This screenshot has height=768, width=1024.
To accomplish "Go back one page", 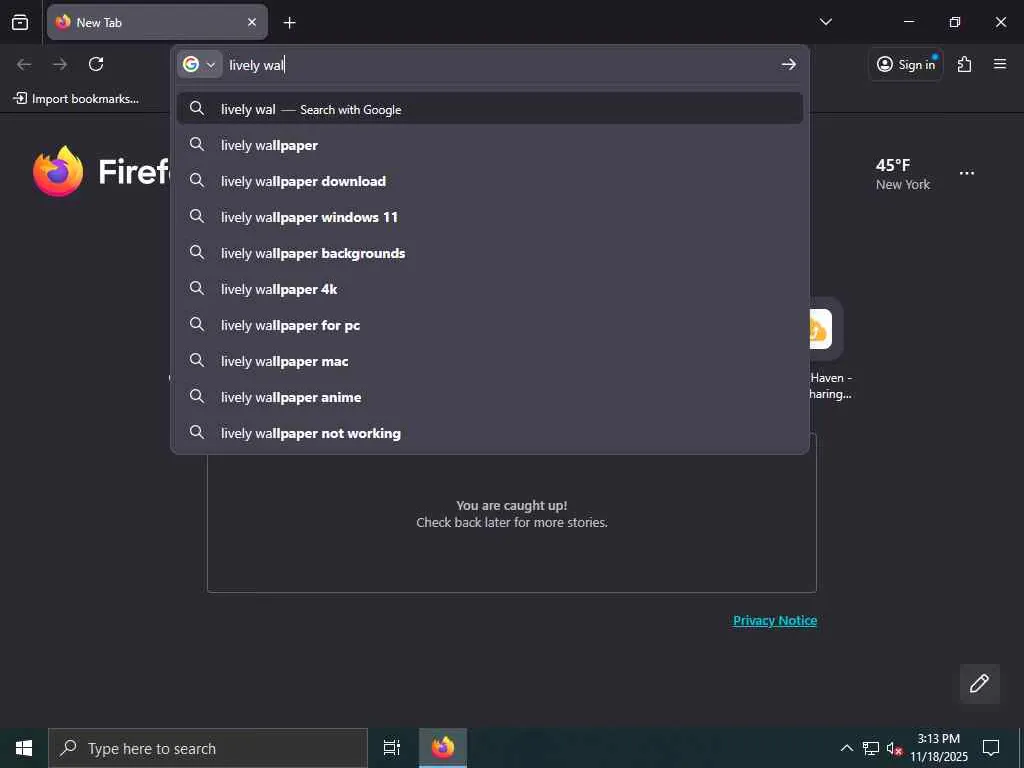I will tap(24, 64).
